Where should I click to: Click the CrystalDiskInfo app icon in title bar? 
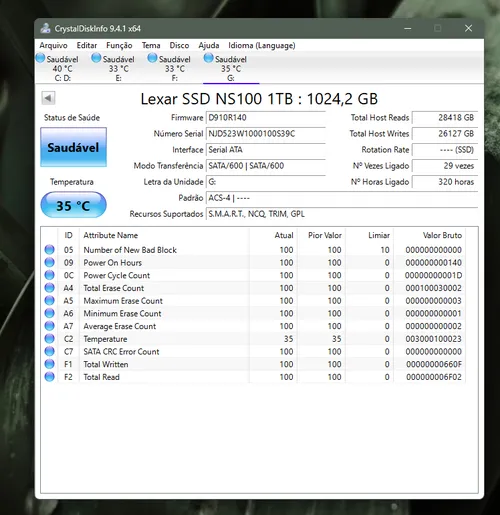pyautogui.click(x=46, y=28)
